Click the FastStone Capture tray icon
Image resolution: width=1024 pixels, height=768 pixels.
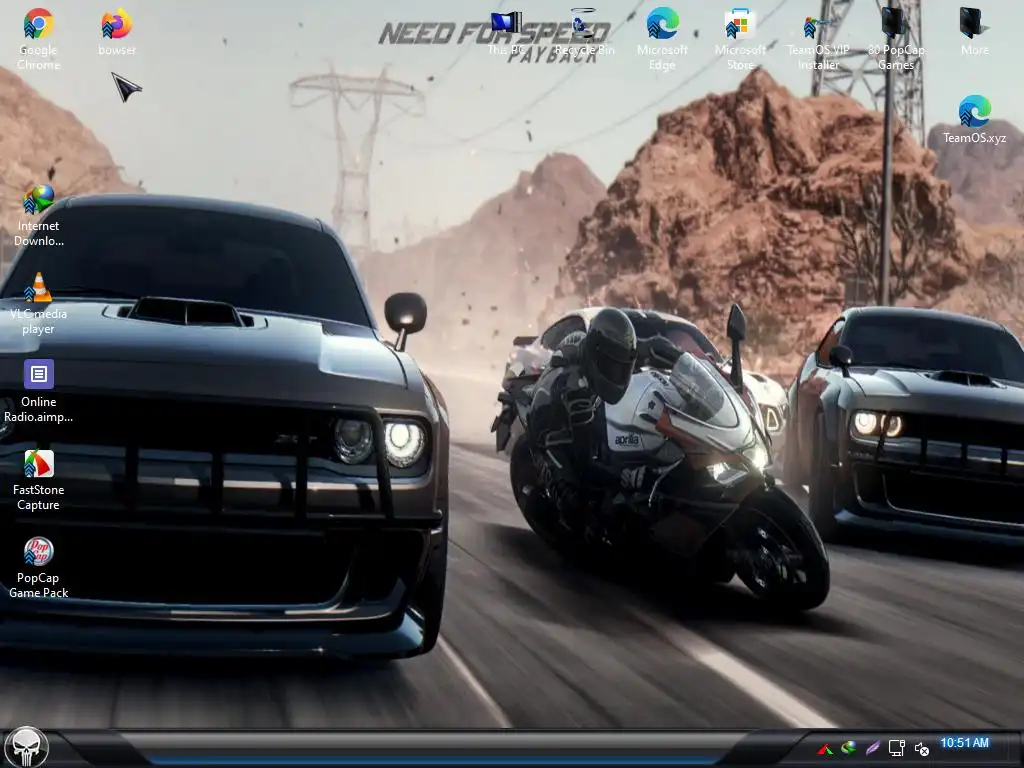tap(825, 748)
